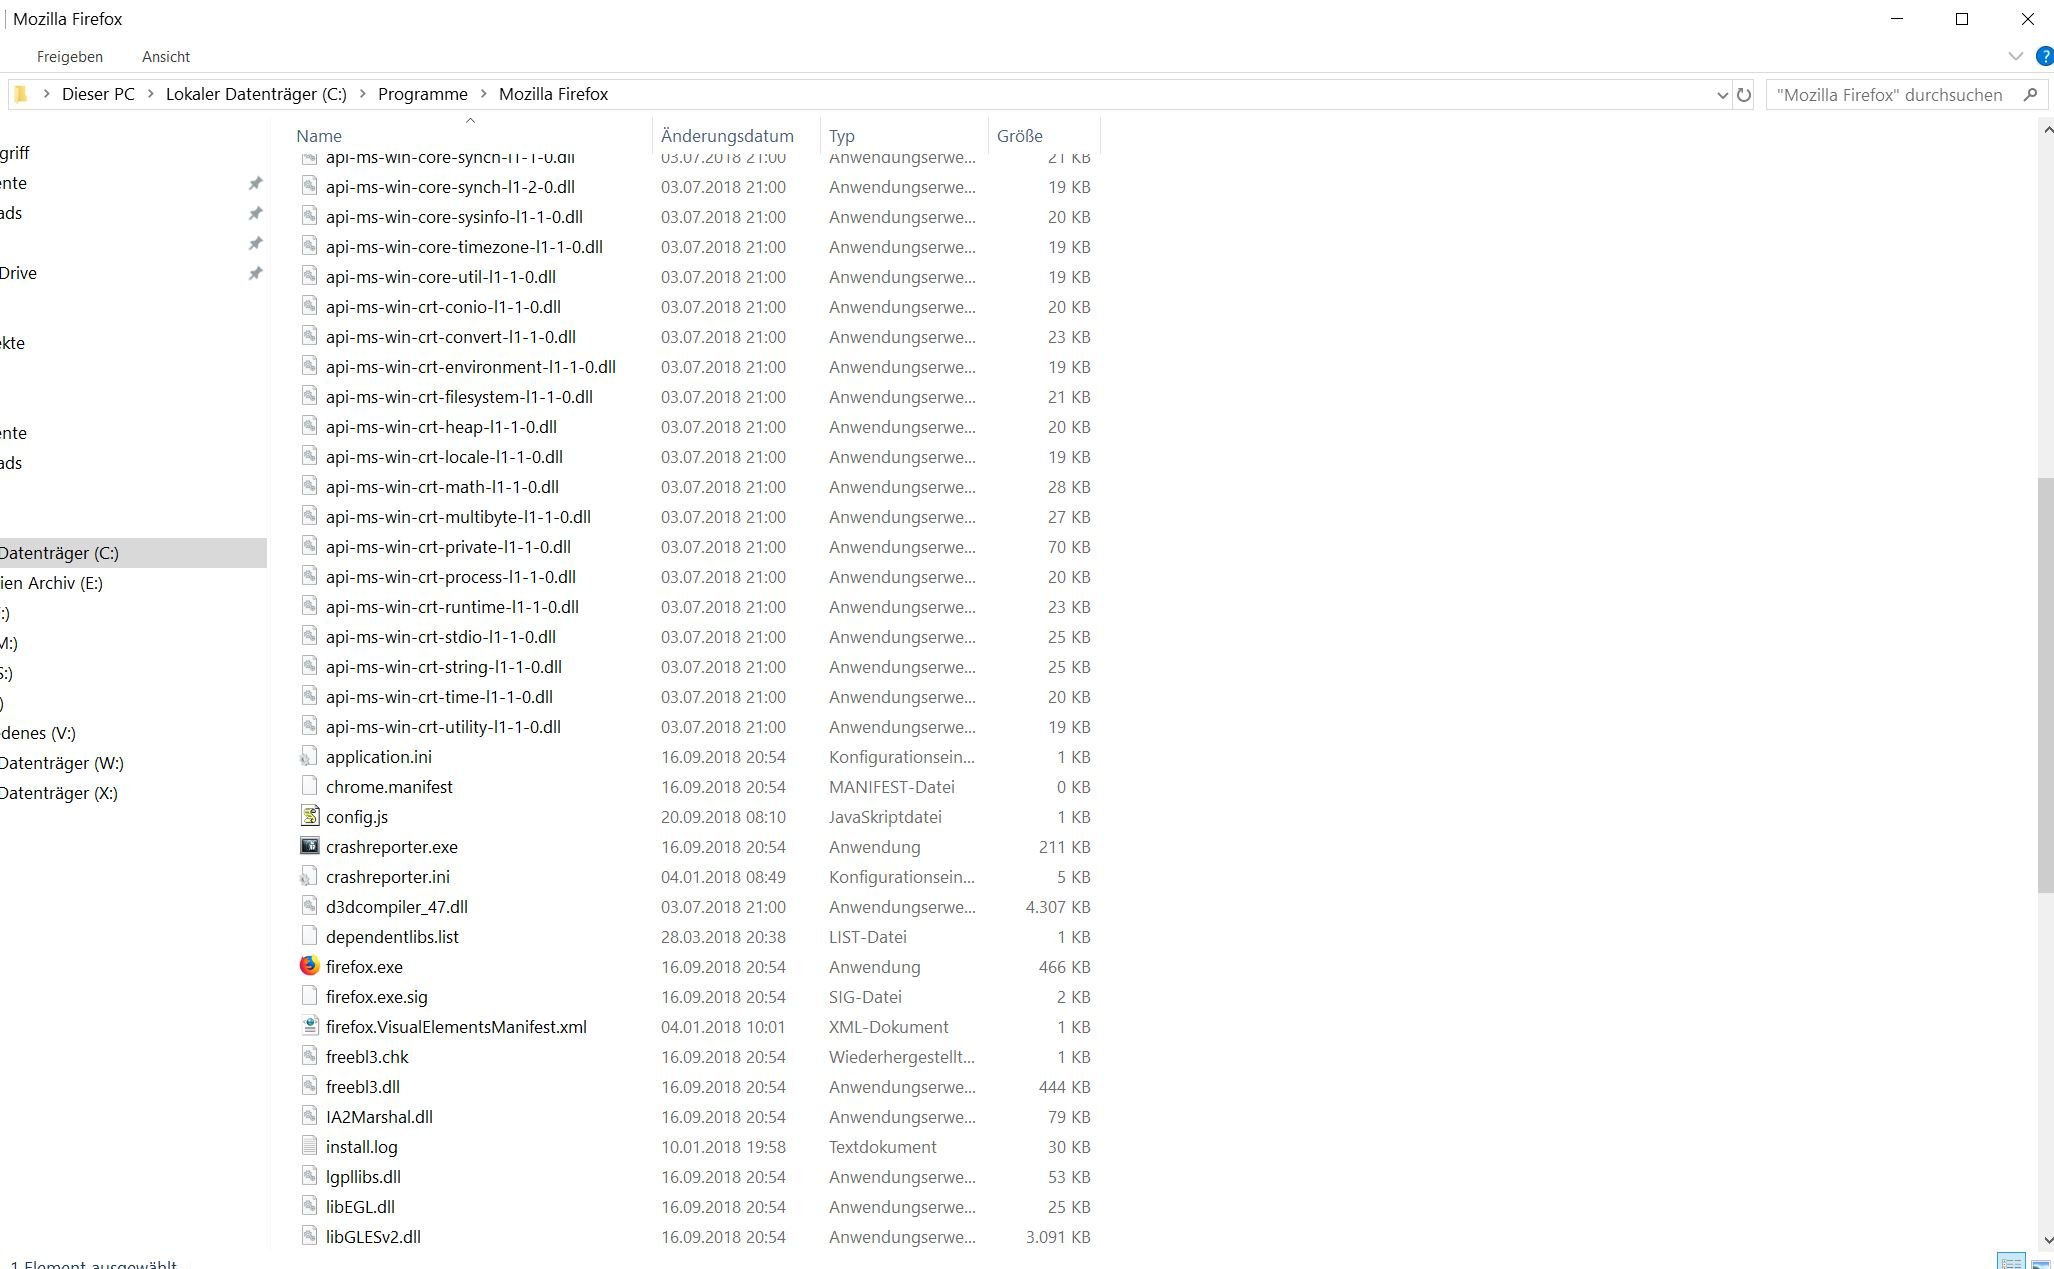Click the config.js script icon
The width and height of the screenshot is (2054, 1269).
point(309,816)
